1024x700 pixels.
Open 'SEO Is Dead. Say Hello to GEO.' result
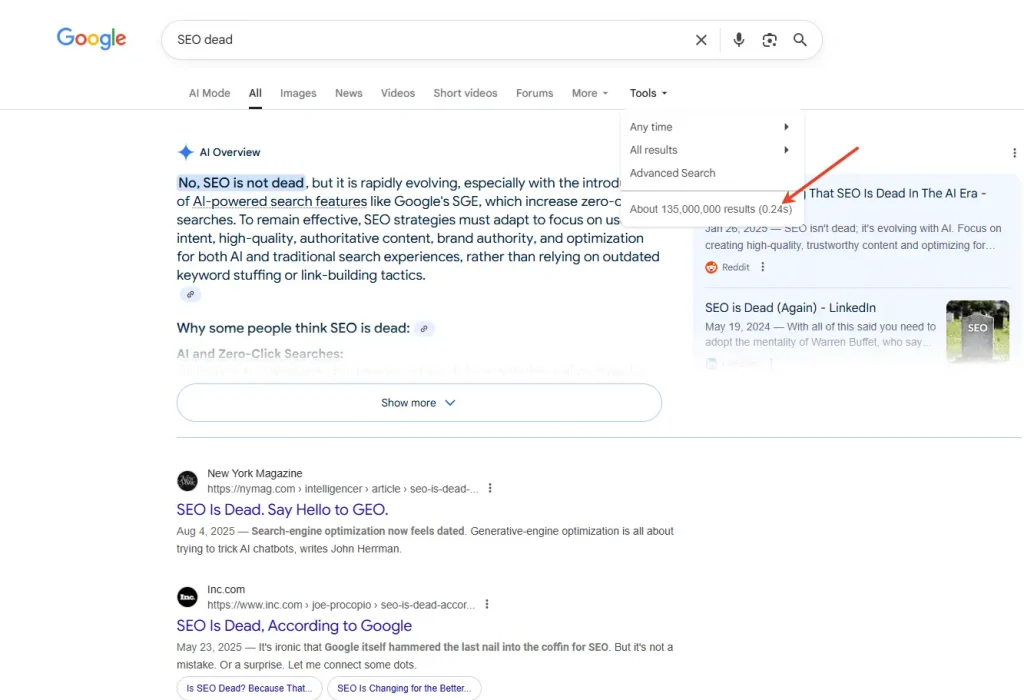(x=282, y=509)
